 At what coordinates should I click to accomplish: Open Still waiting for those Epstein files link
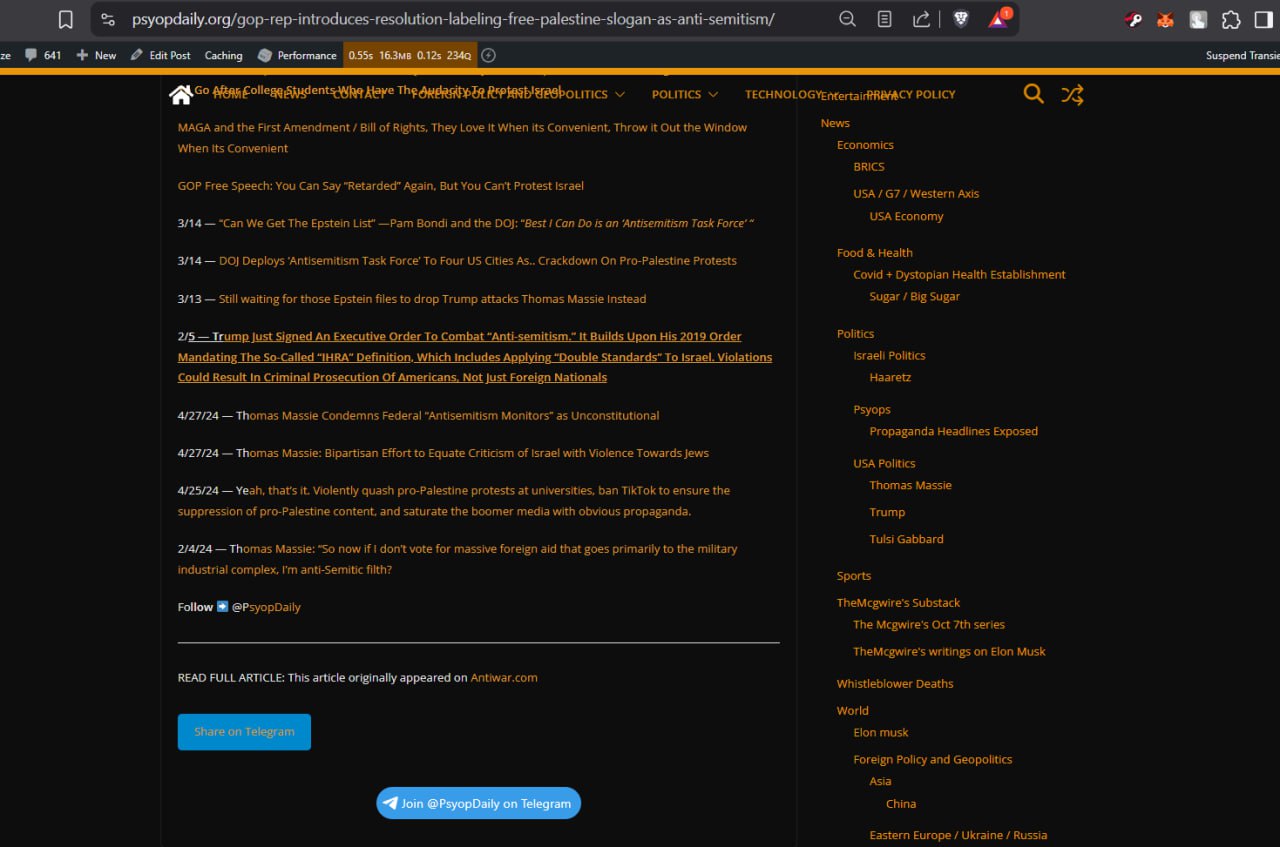coord(432,299)
